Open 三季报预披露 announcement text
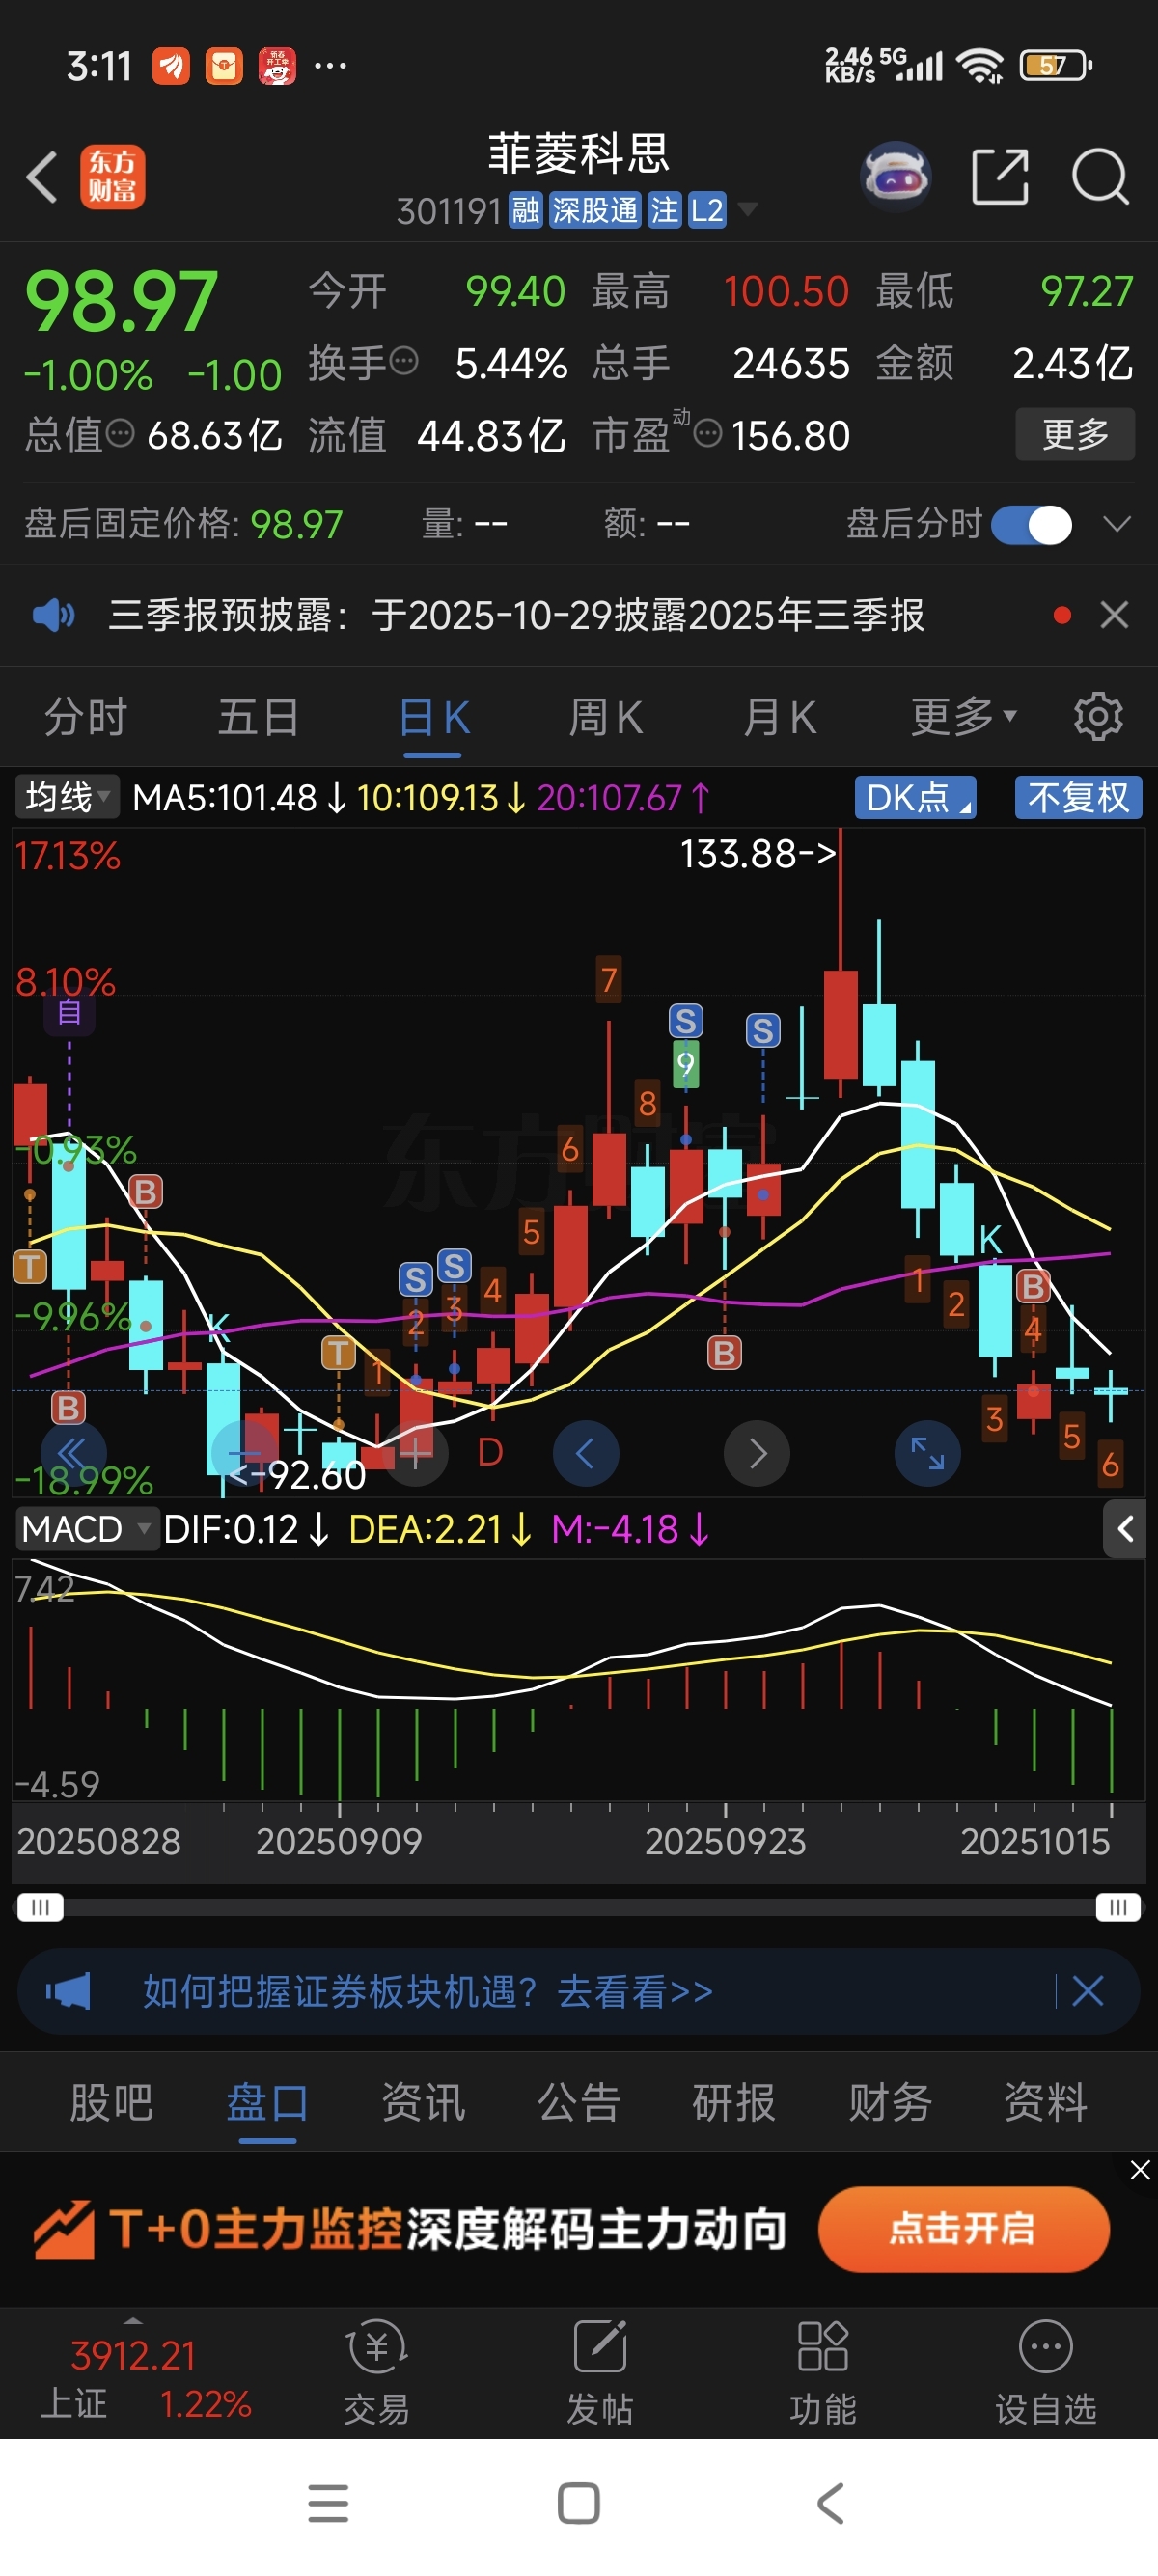1158x2576 pixels. [x=516, y=615]
